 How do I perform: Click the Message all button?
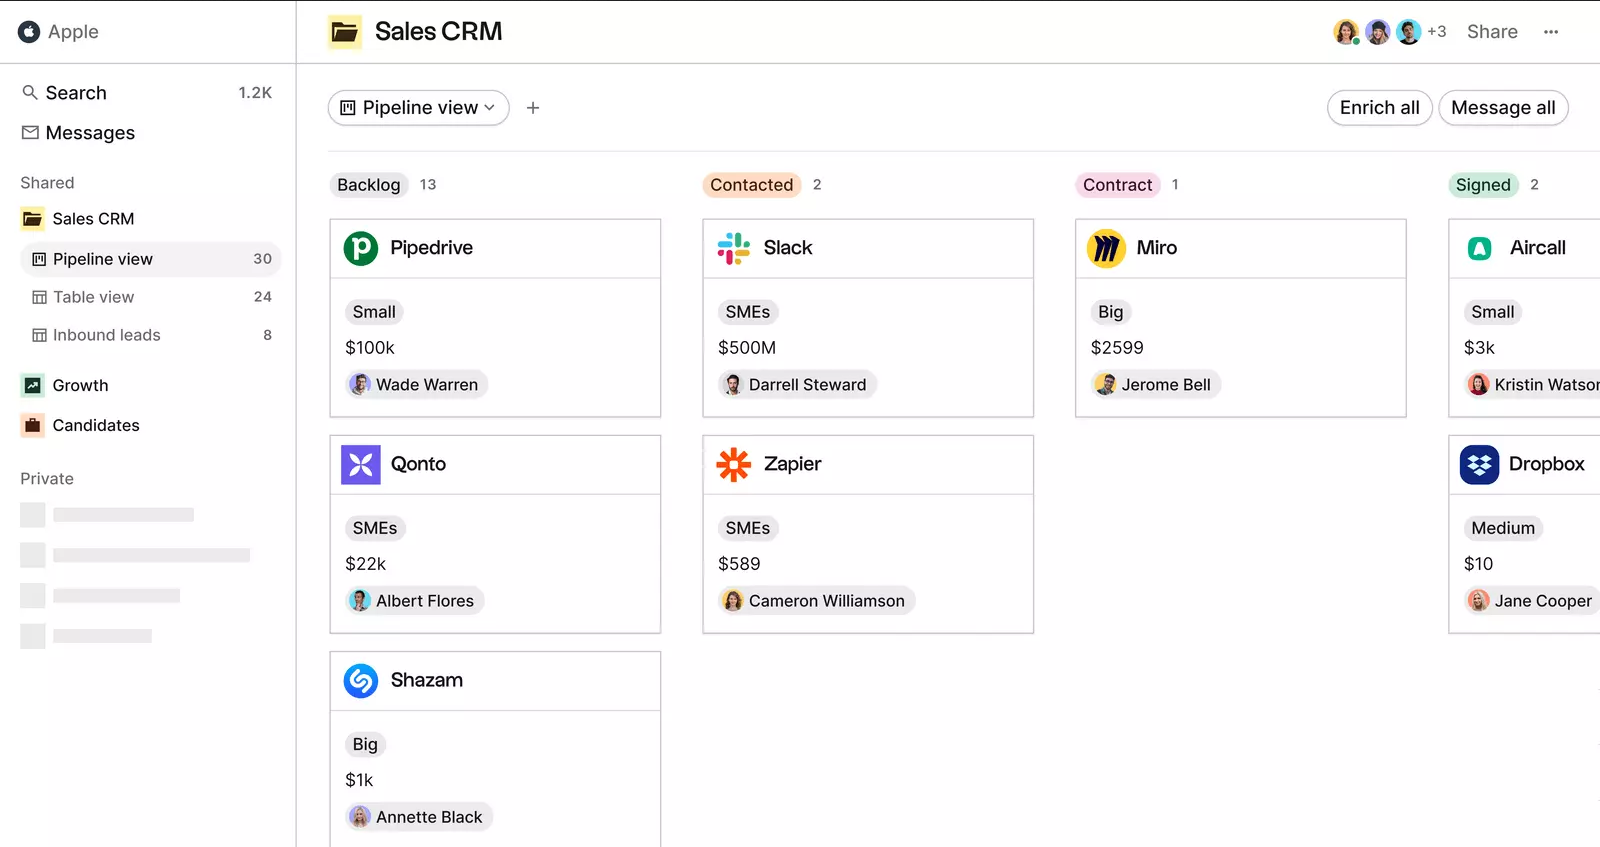tap(1502, 108)
